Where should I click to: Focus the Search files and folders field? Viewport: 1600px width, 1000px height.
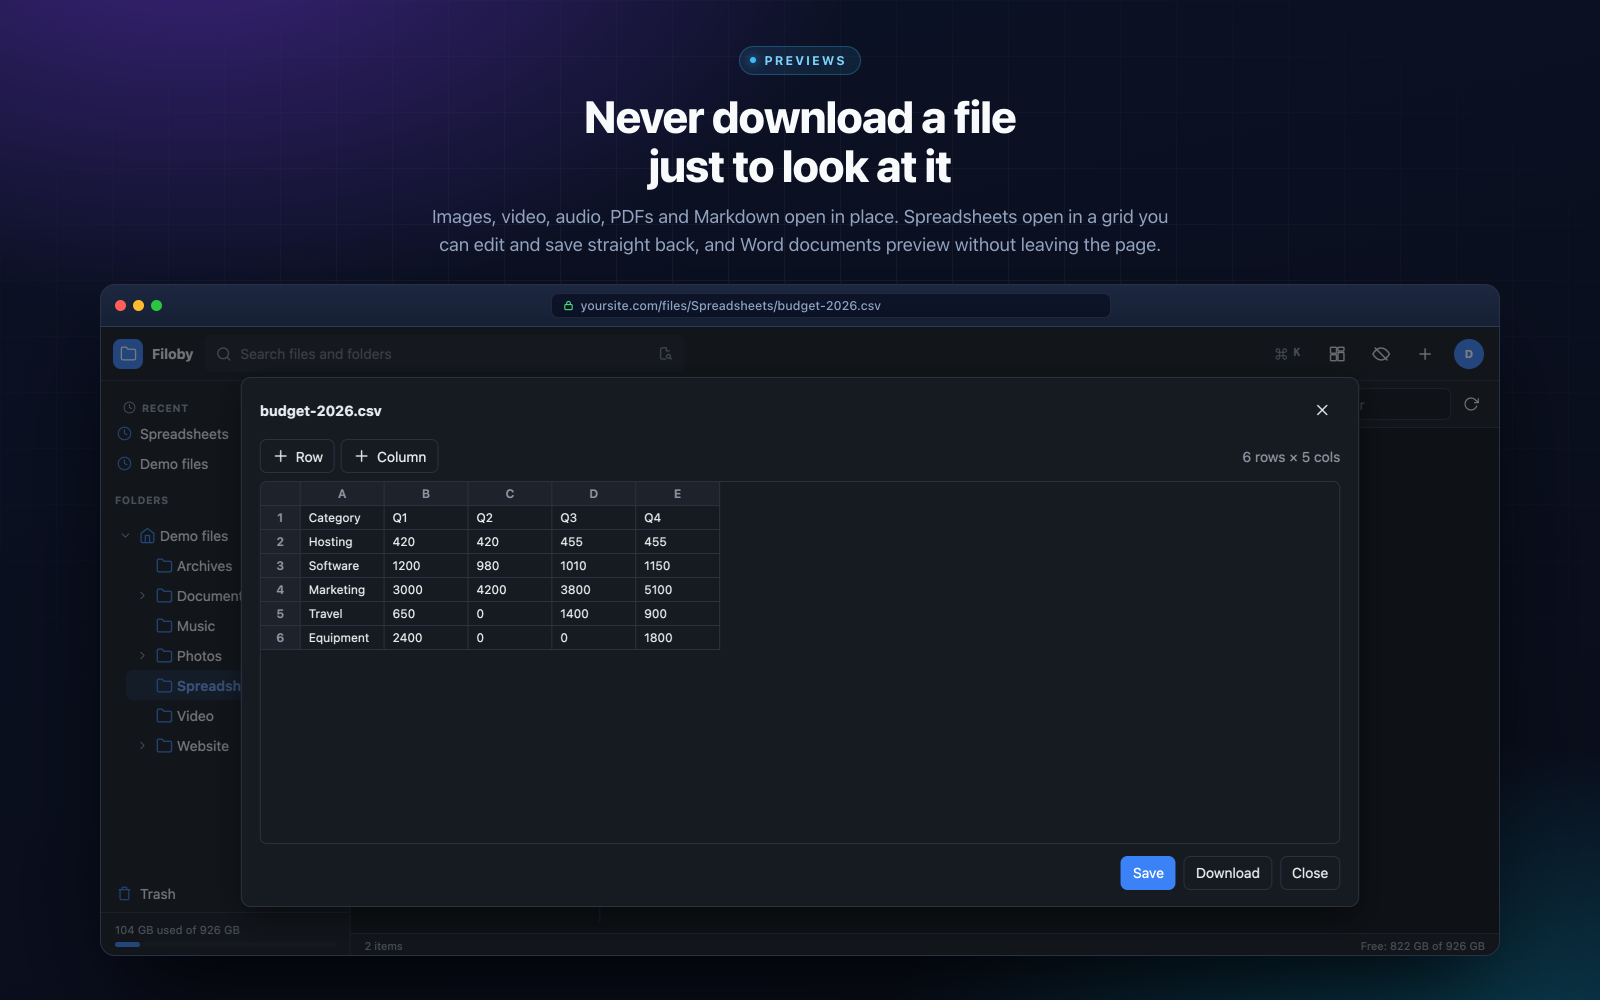point(445,354)
